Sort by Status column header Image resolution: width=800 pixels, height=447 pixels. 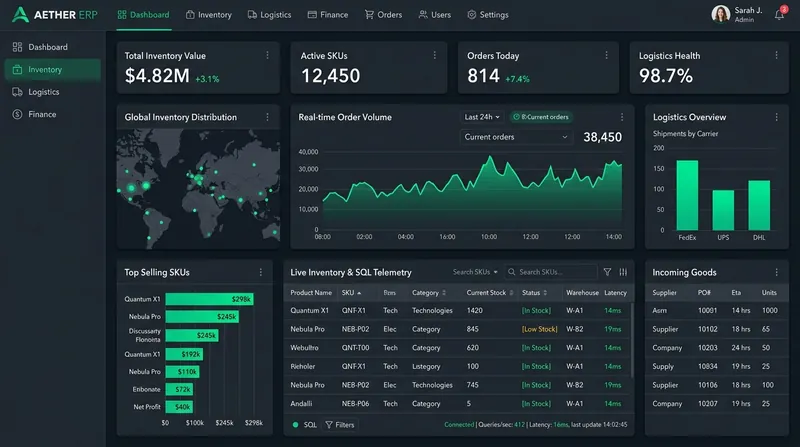(535, 292)
